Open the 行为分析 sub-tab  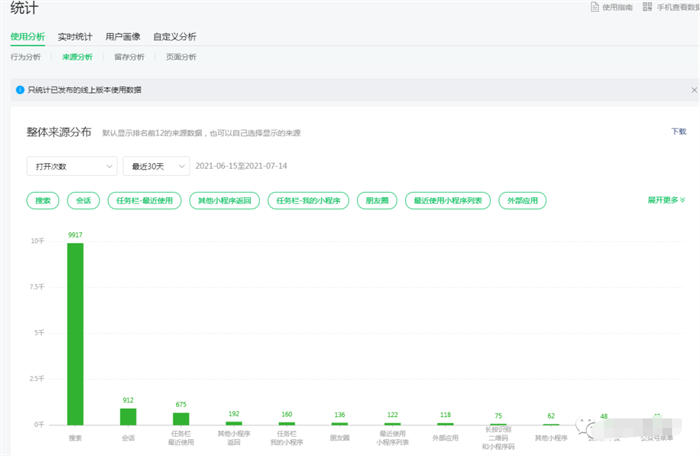(x=26, y=57)
